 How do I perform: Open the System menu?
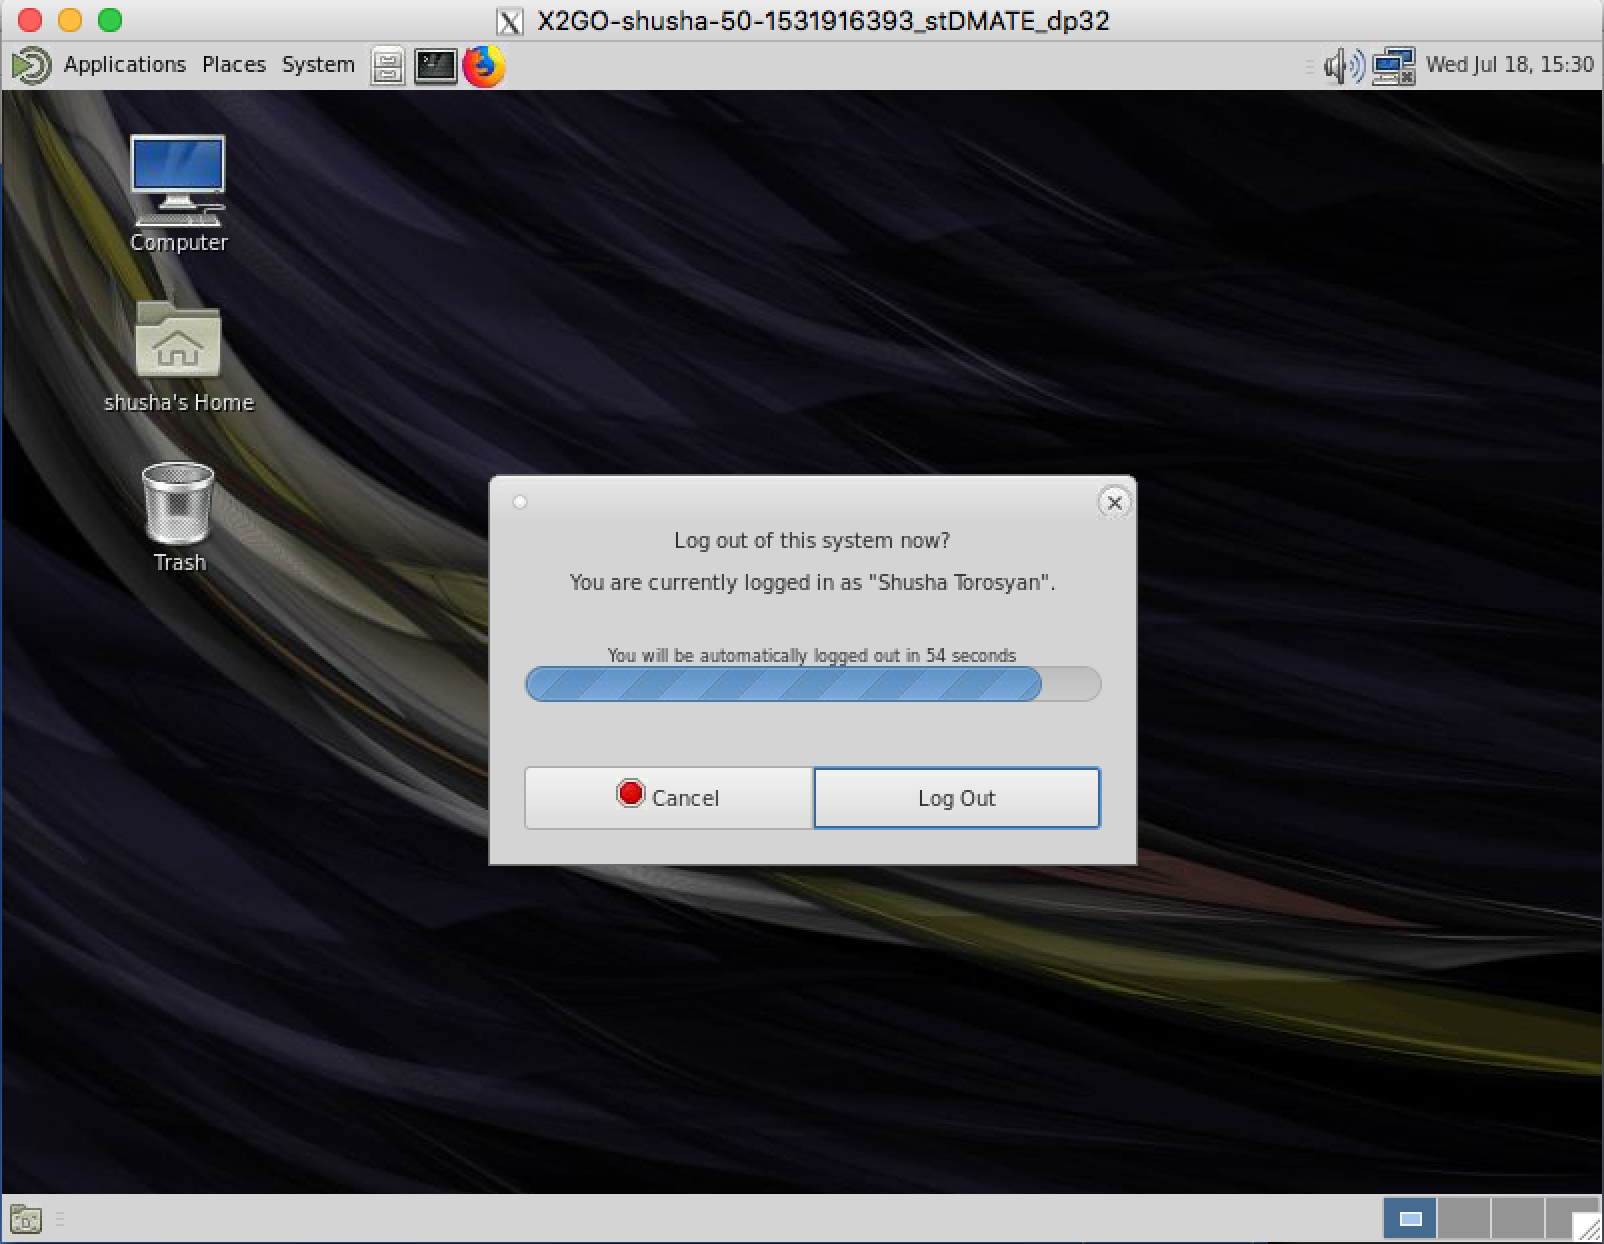(318, 65)
